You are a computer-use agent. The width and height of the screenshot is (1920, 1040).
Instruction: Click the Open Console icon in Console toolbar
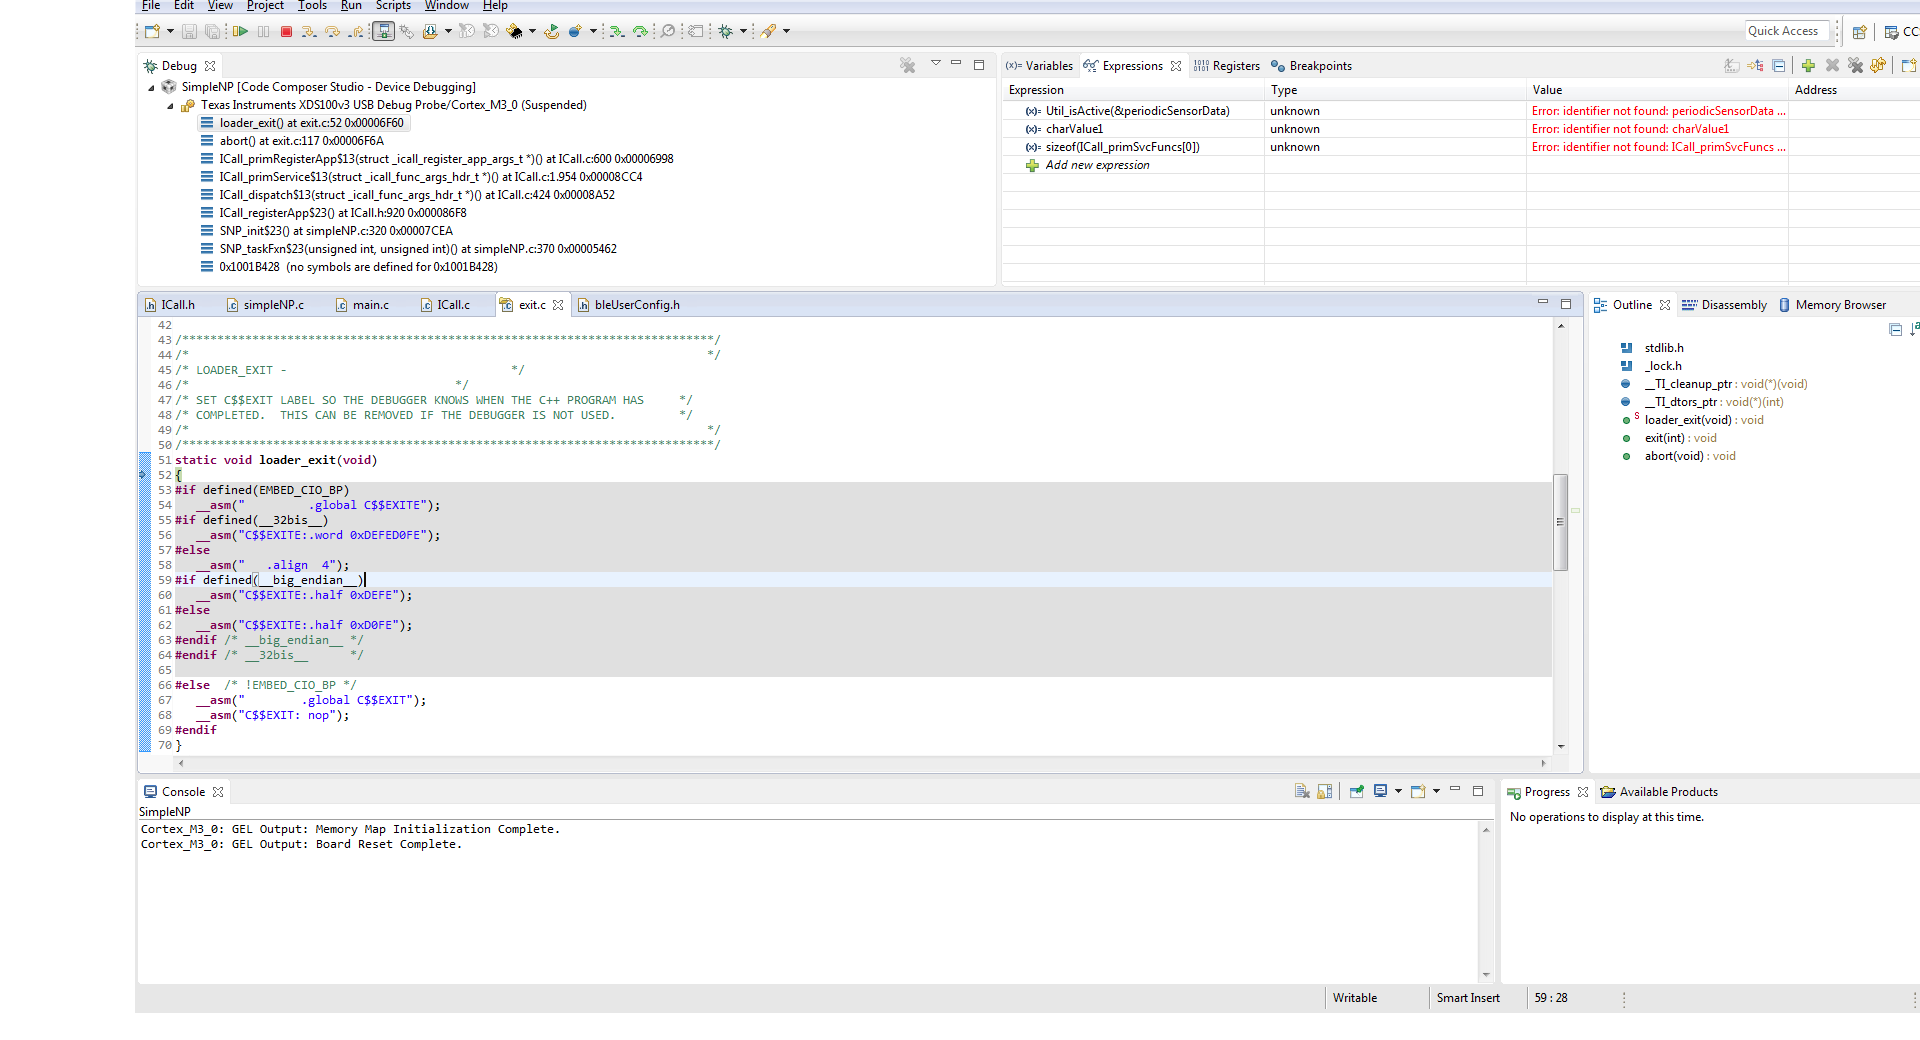pos(1418,791)
